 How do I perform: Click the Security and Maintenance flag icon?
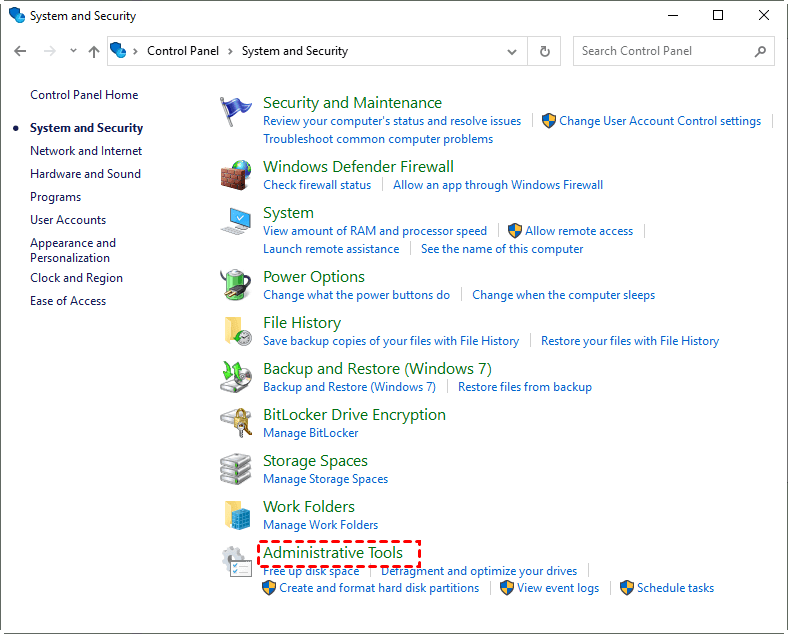click(x=236, y=111)
